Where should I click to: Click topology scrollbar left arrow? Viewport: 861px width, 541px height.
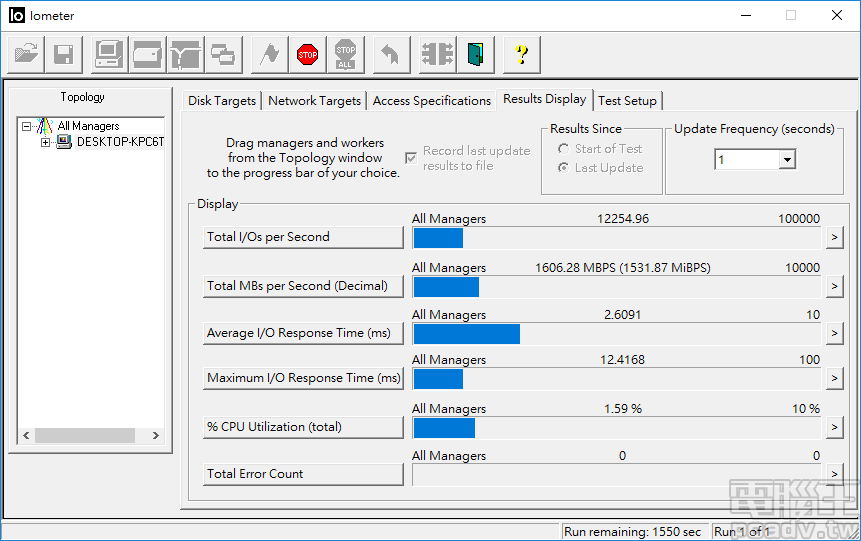point(26,436)
